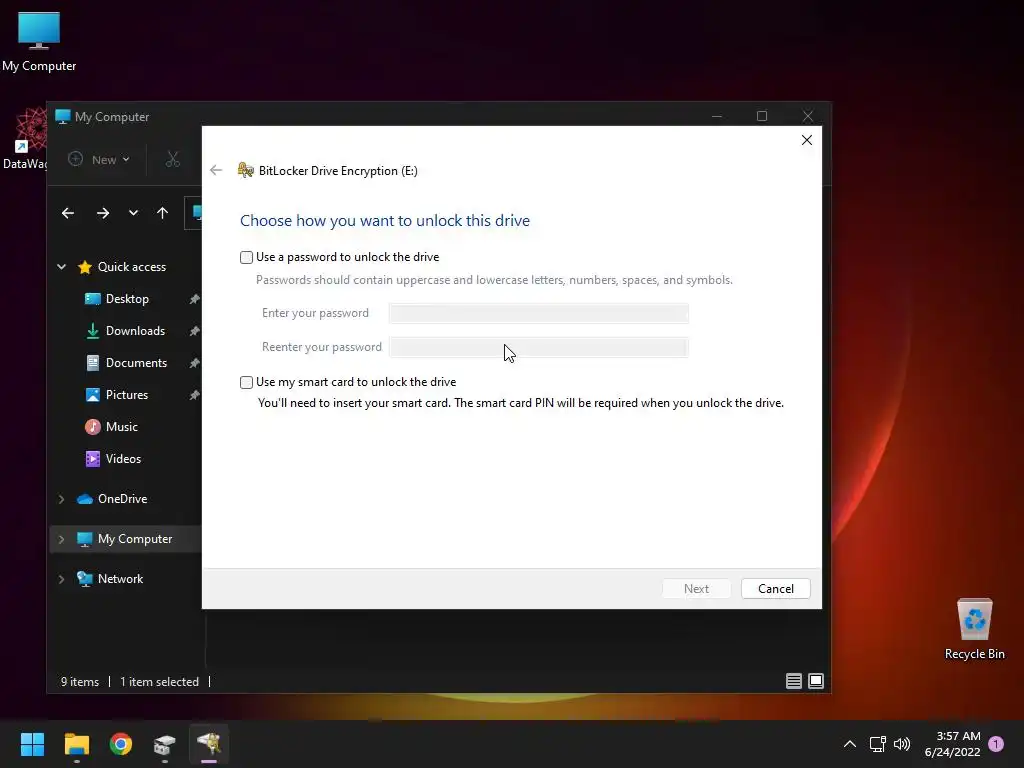Viewport: 1024px width, 768px height.
Task: Click the installer box icon on taskbar
Action: click(x=165, y=744)
